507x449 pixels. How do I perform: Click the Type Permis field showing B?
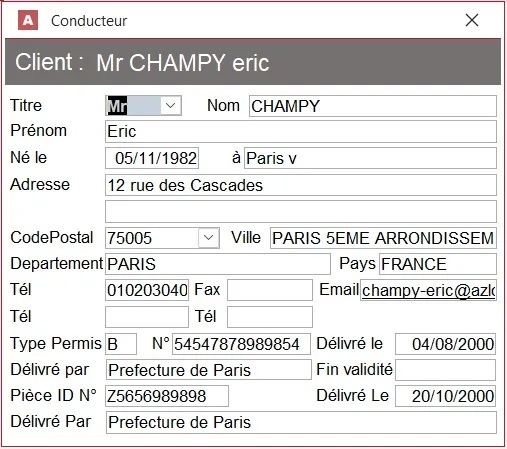click(x=121, y=344)
